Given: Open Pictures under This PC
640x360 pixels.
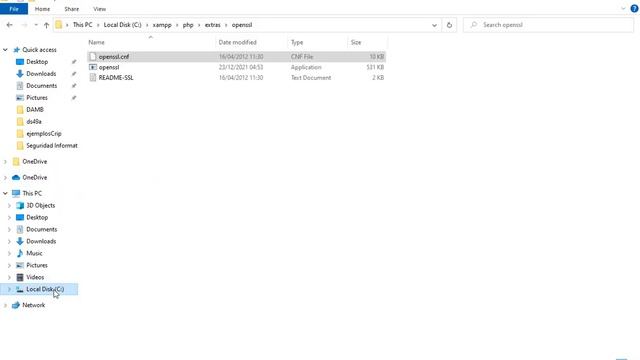Looking at the screenshot, I should click(37, 265).
